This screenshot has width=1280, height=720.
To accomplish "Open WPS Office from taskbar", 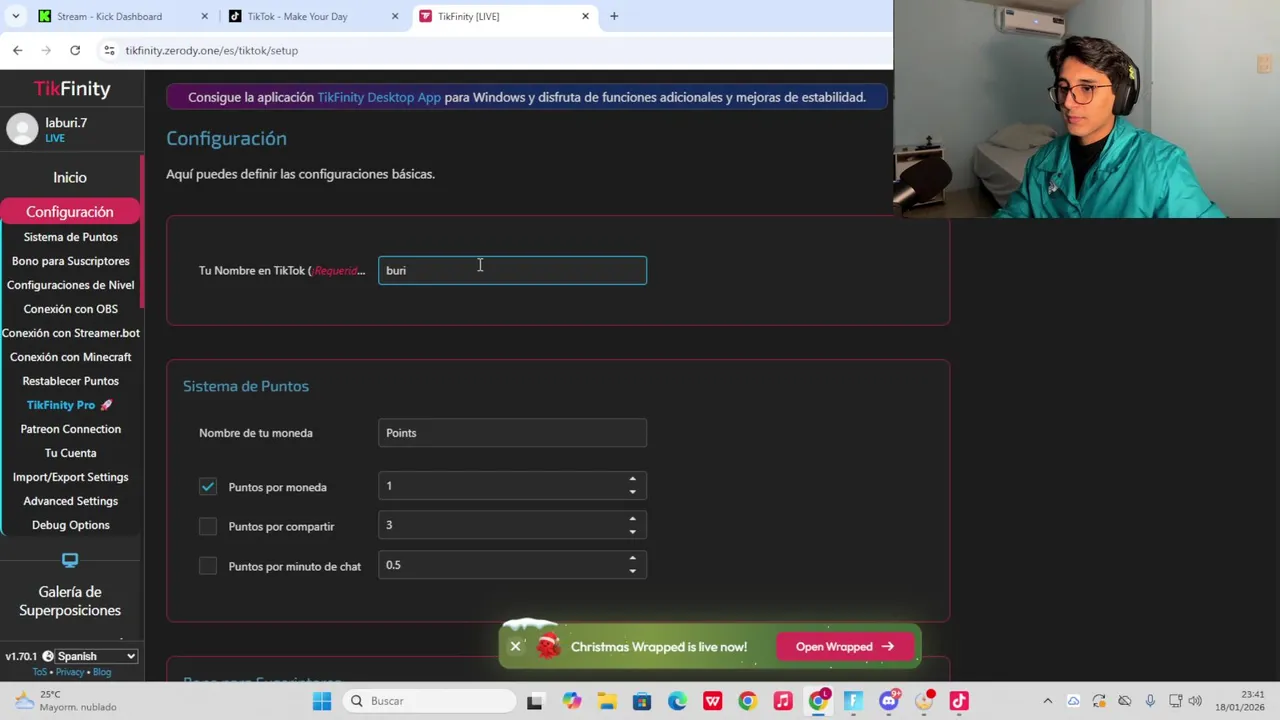I will coord(712,701).
